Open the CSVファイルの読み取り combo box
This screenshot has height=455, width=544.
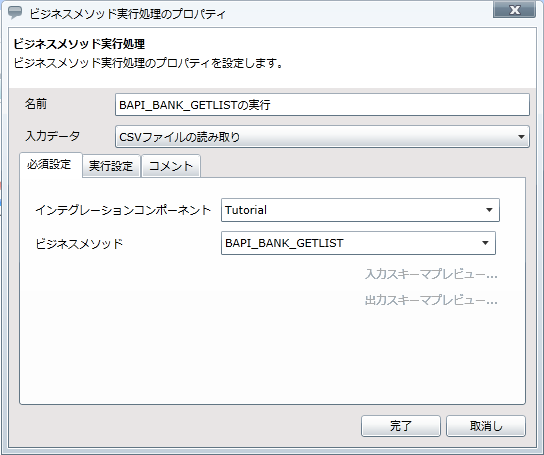click(x=322, y=137)
